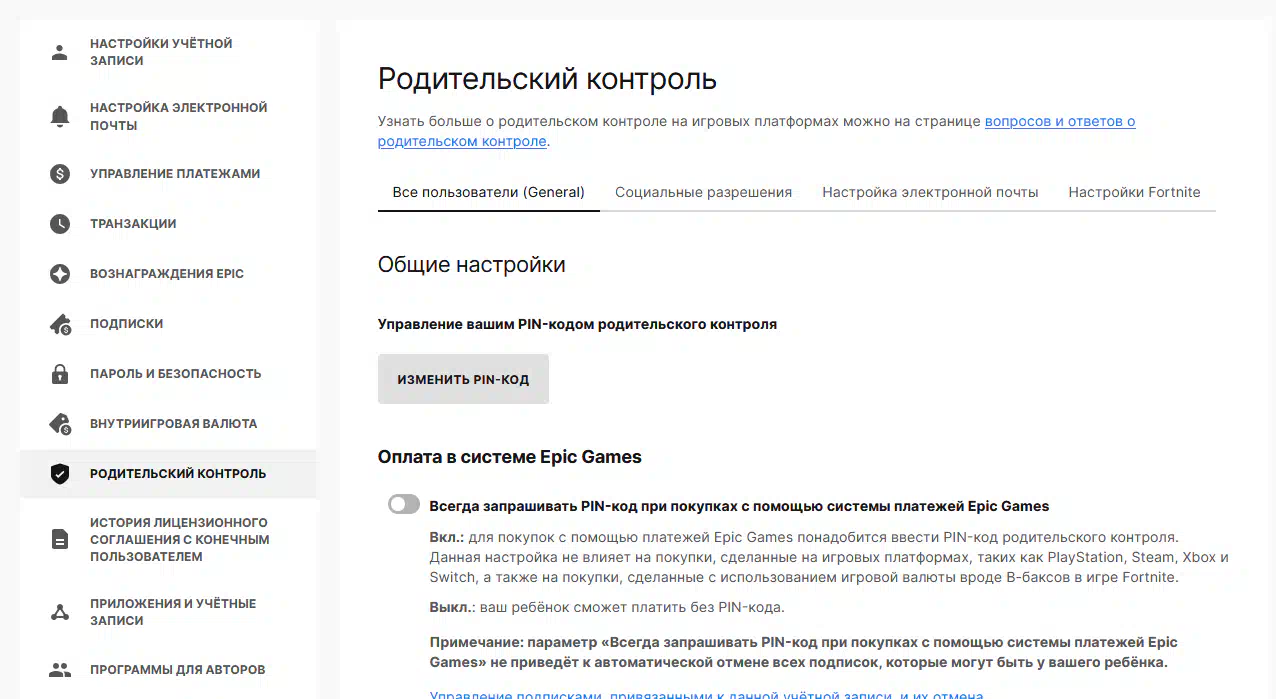Open the apps and accounts nodes icon

[x=60, y=612]
